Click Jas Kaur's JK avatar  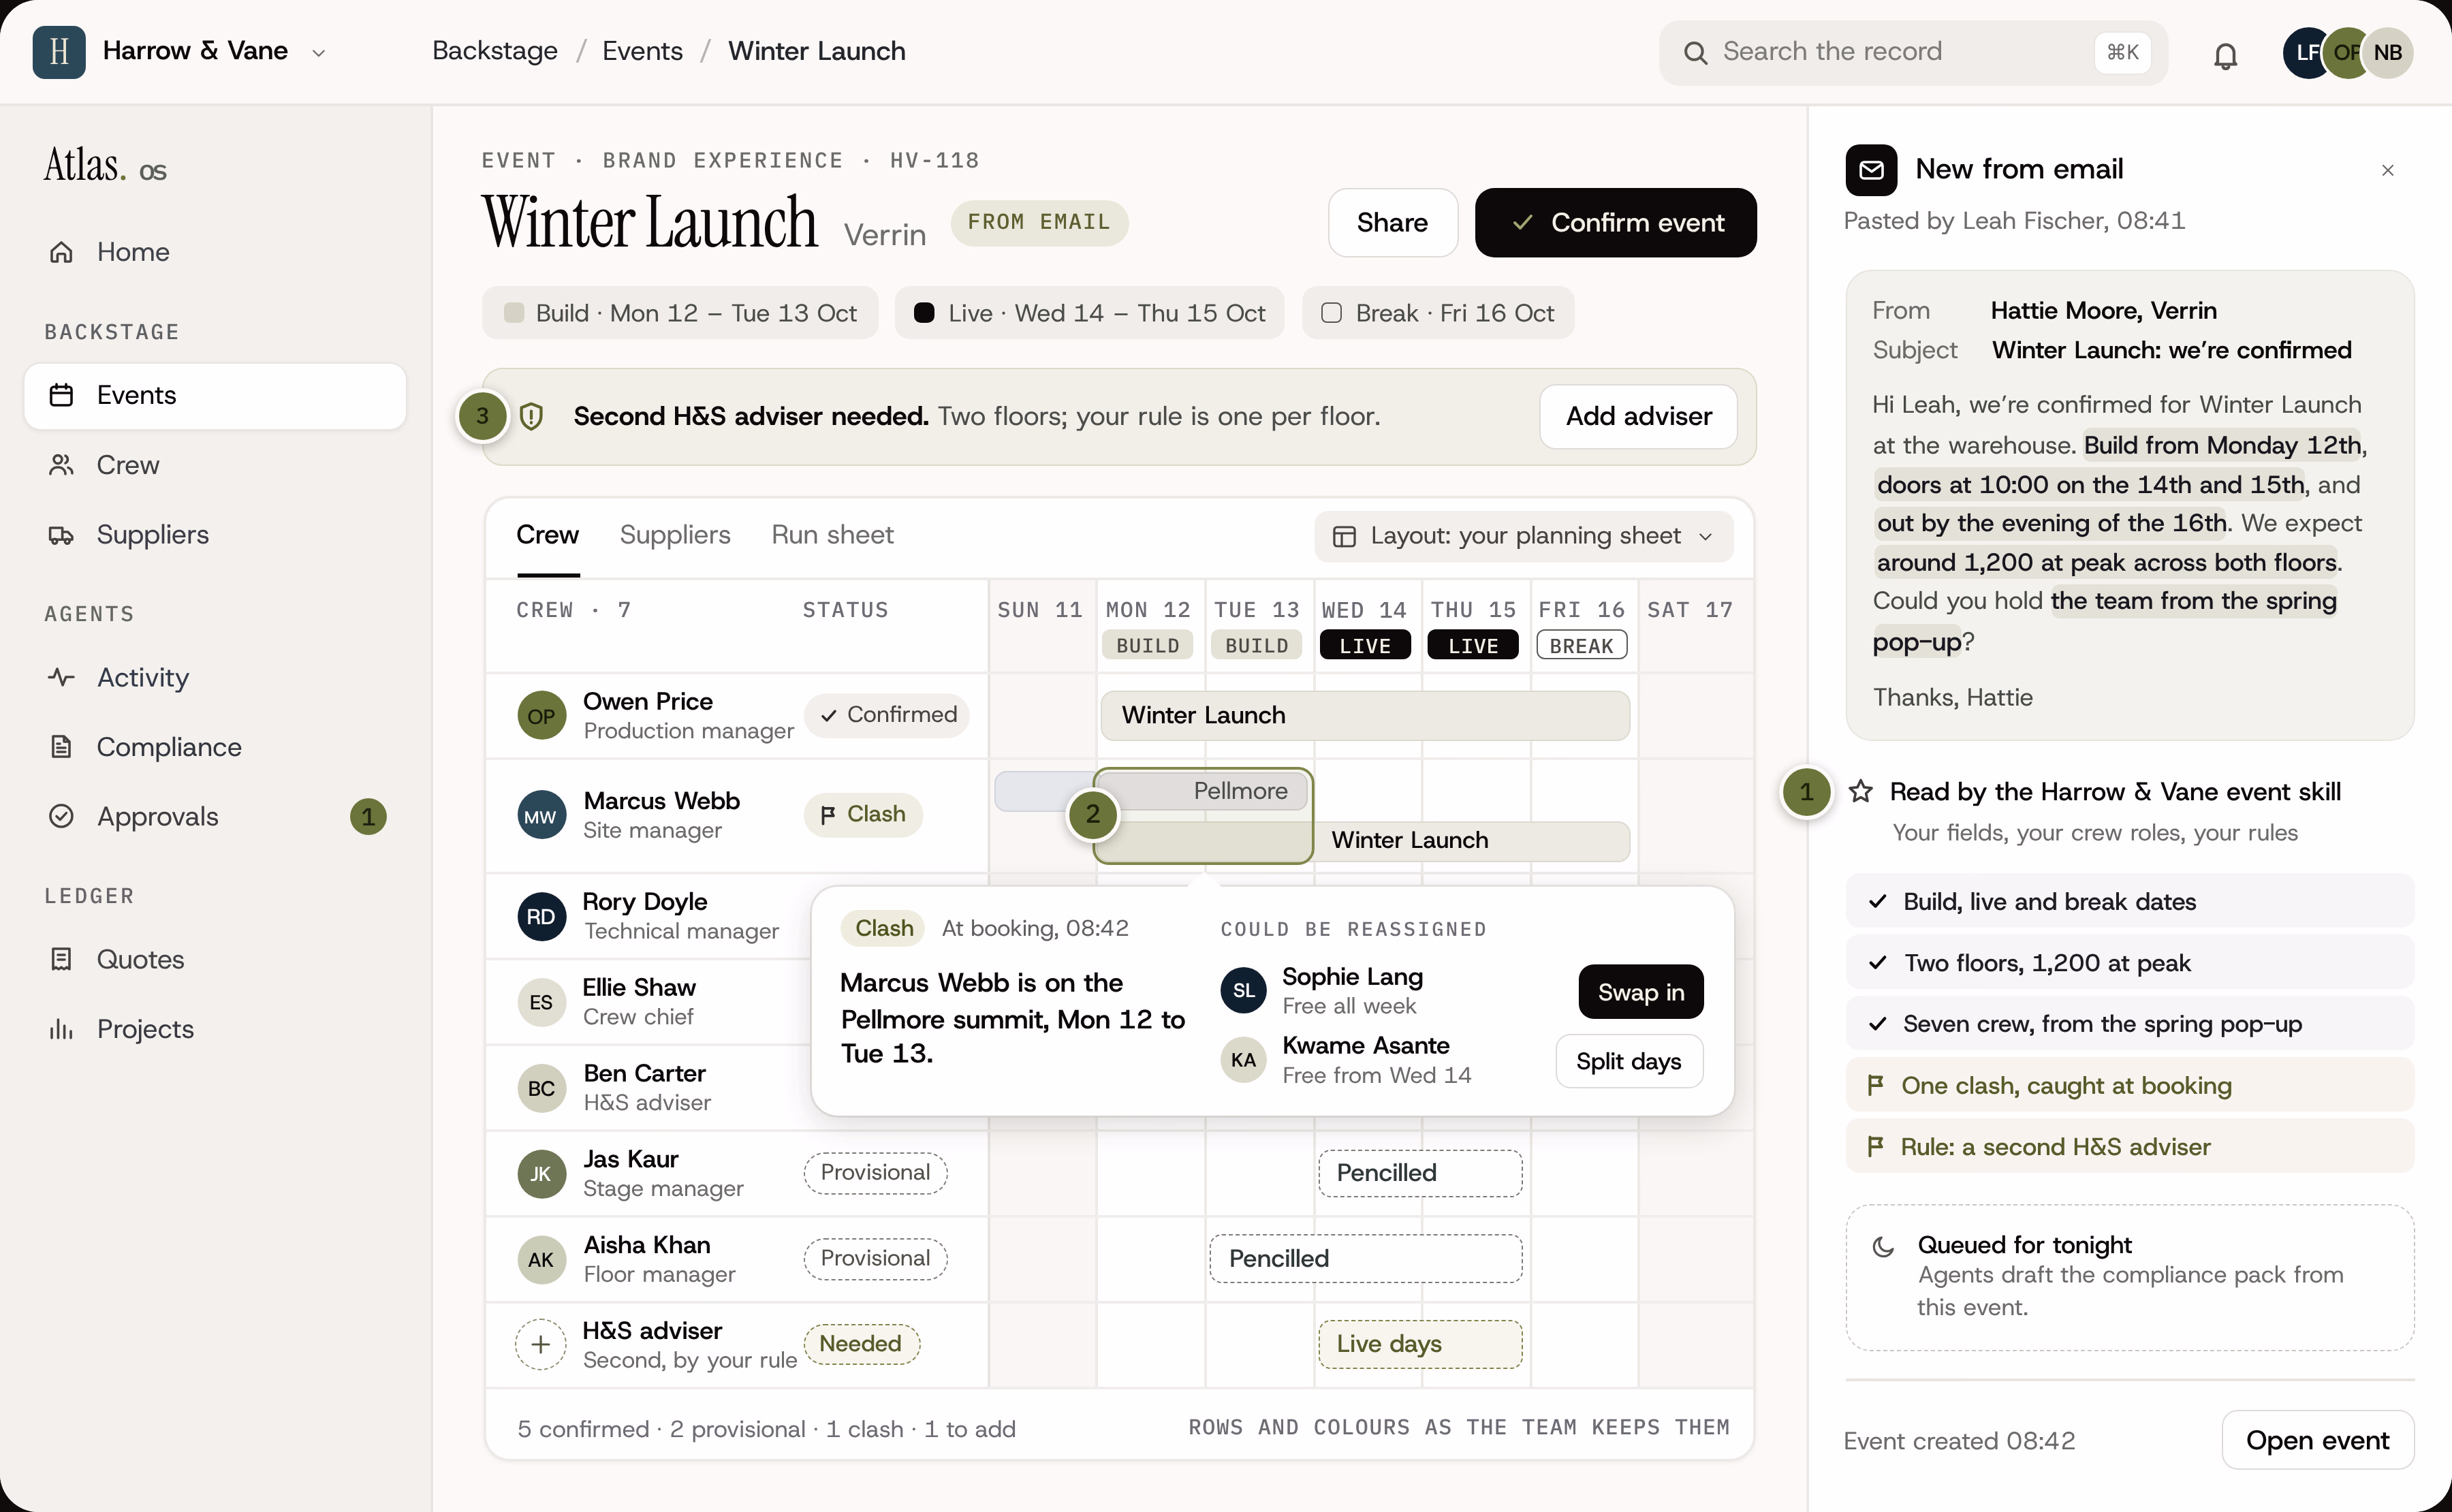(541, 1174)
